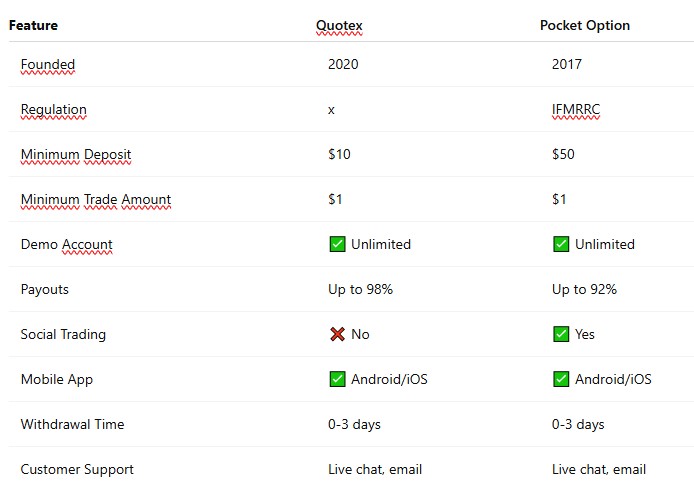
Task: Click the Up to 92% payout cell
Action: click(x=584, y=289)
